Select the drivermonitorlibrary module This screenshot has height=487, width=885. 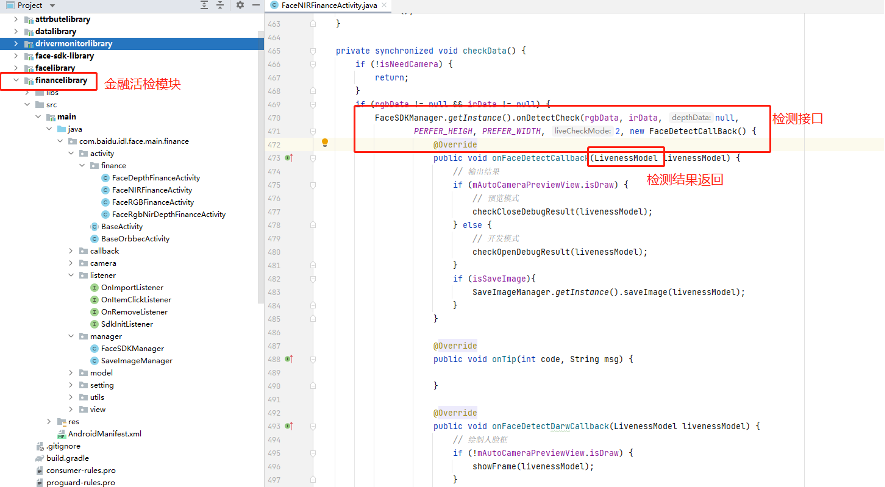73,43
